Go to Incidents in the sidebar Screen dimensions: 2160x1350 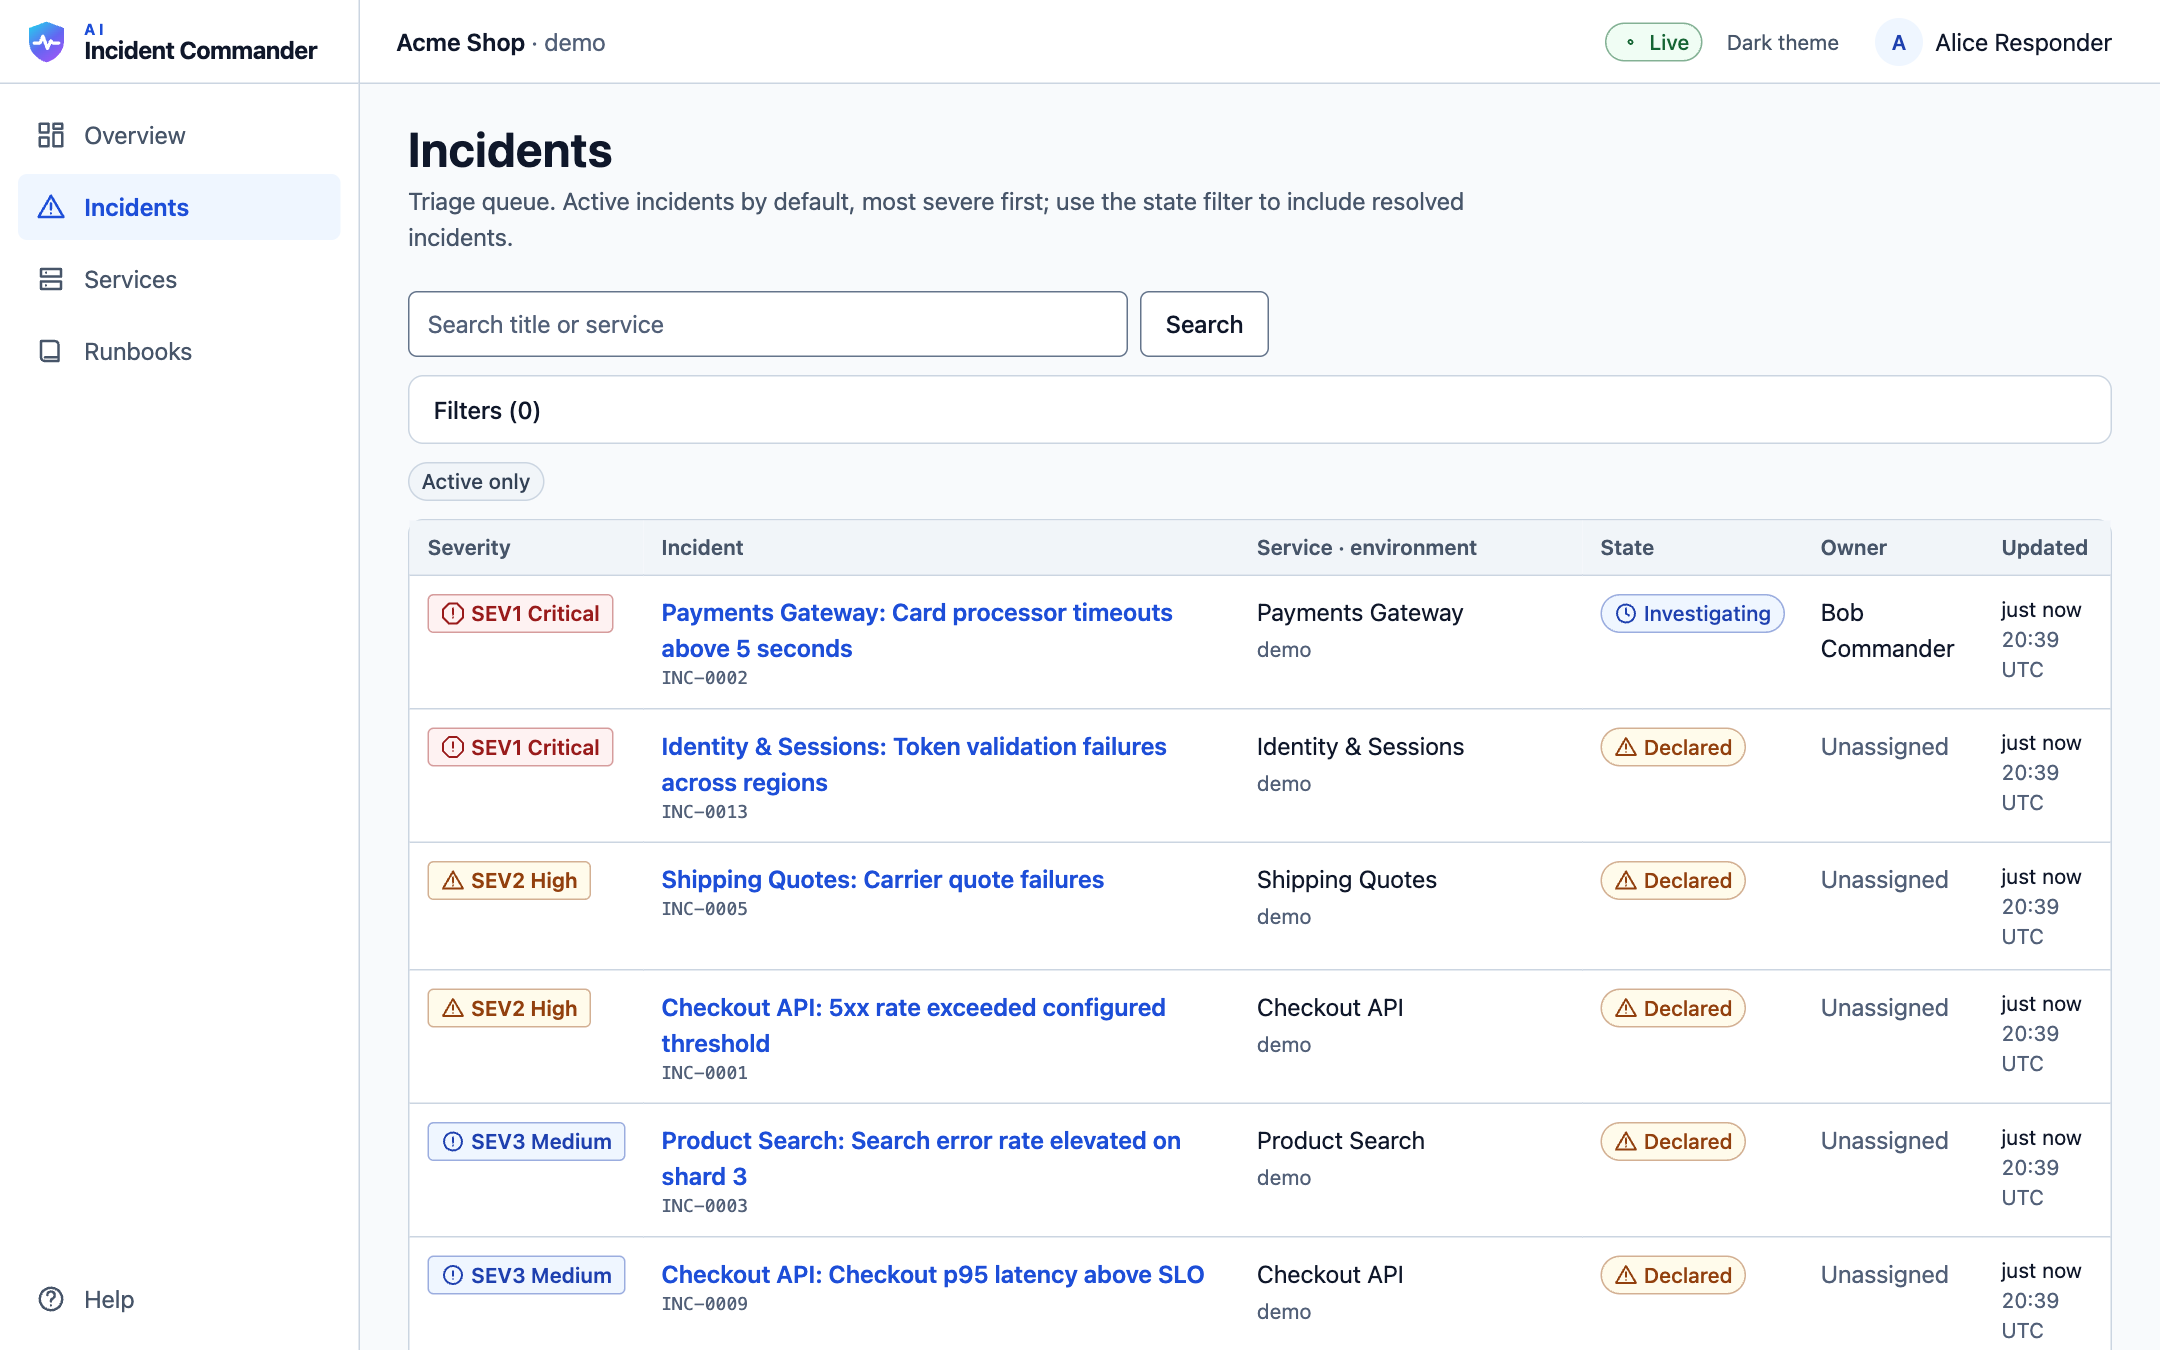(x=179, y=207)
